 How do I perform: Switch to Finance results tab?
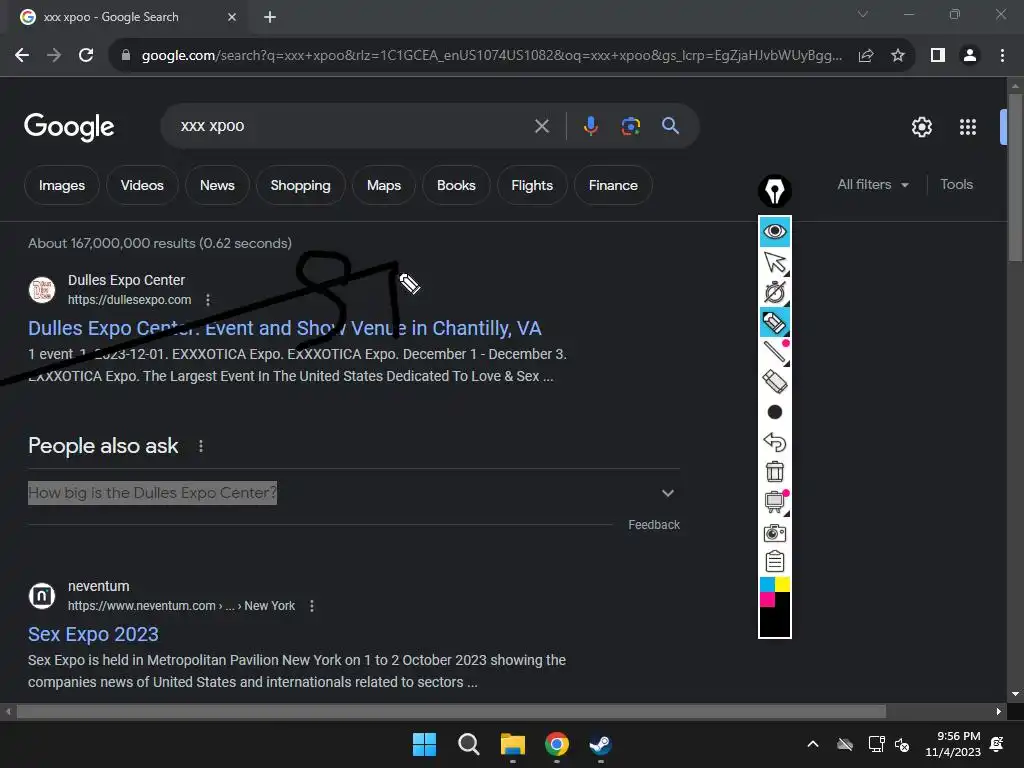pos(613,185)
